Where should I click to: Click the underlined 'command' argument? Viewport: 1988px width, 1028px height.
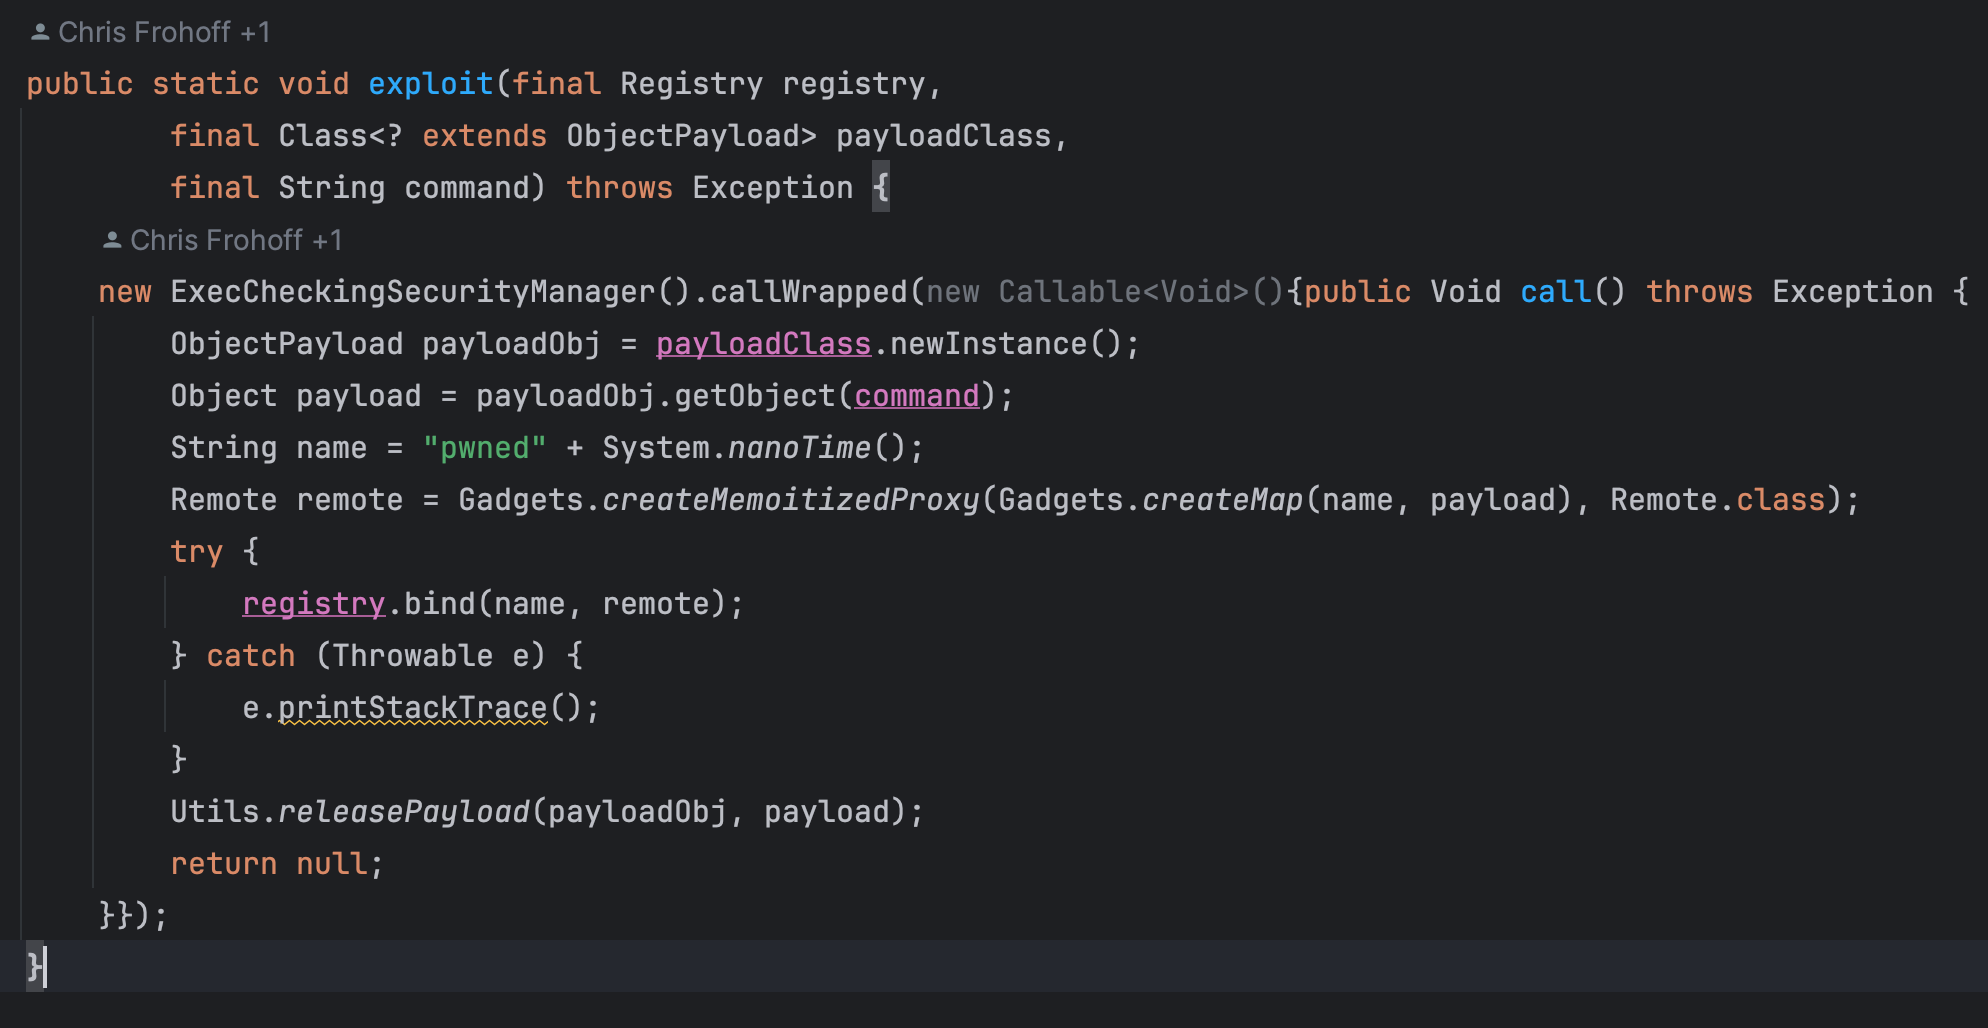[917, 396]
